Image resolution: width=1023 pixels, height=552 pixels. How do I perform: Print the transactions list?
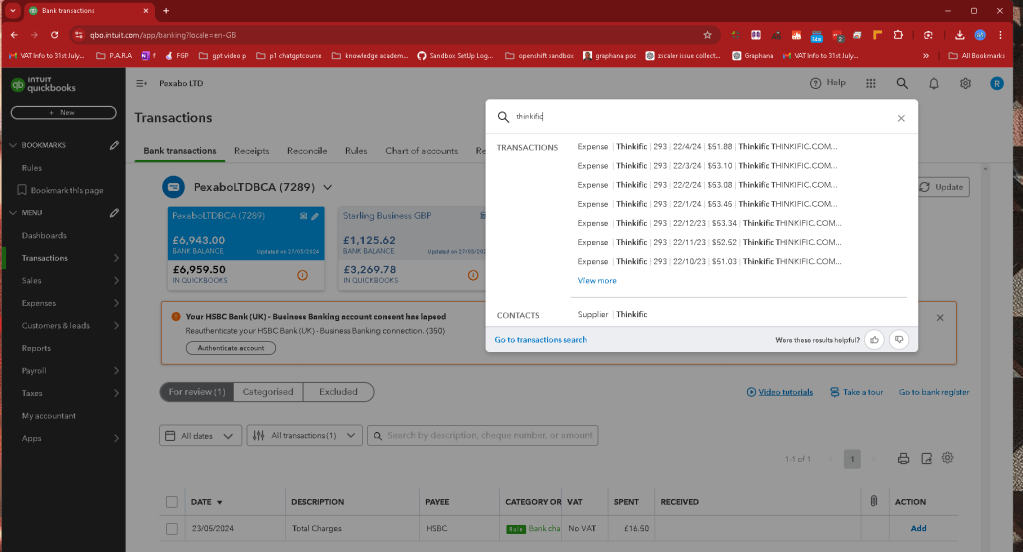click(903, 459)
